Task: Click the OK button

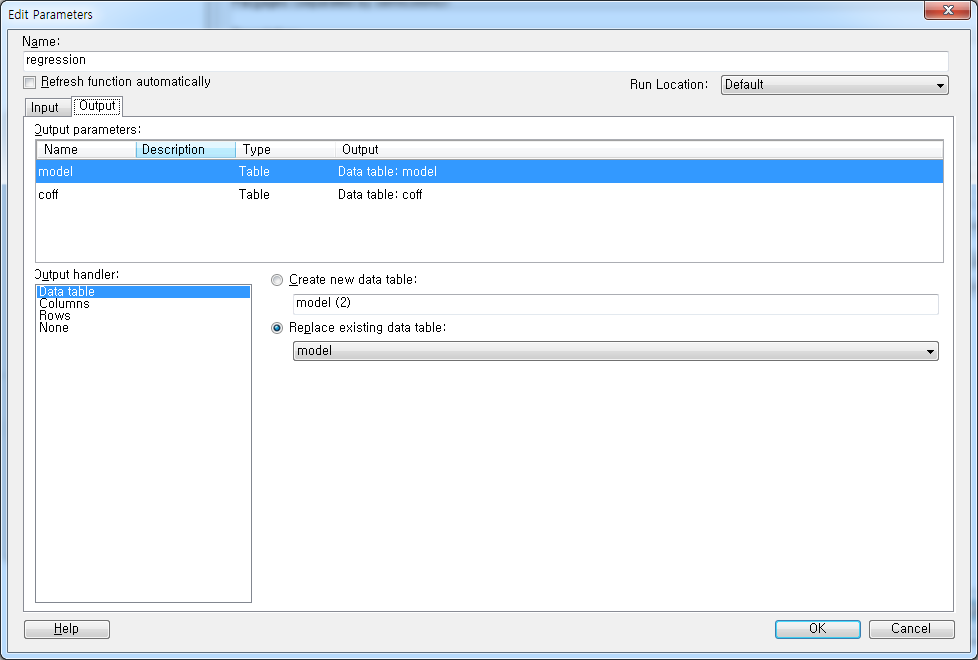Action: click(x=817, y=629)
